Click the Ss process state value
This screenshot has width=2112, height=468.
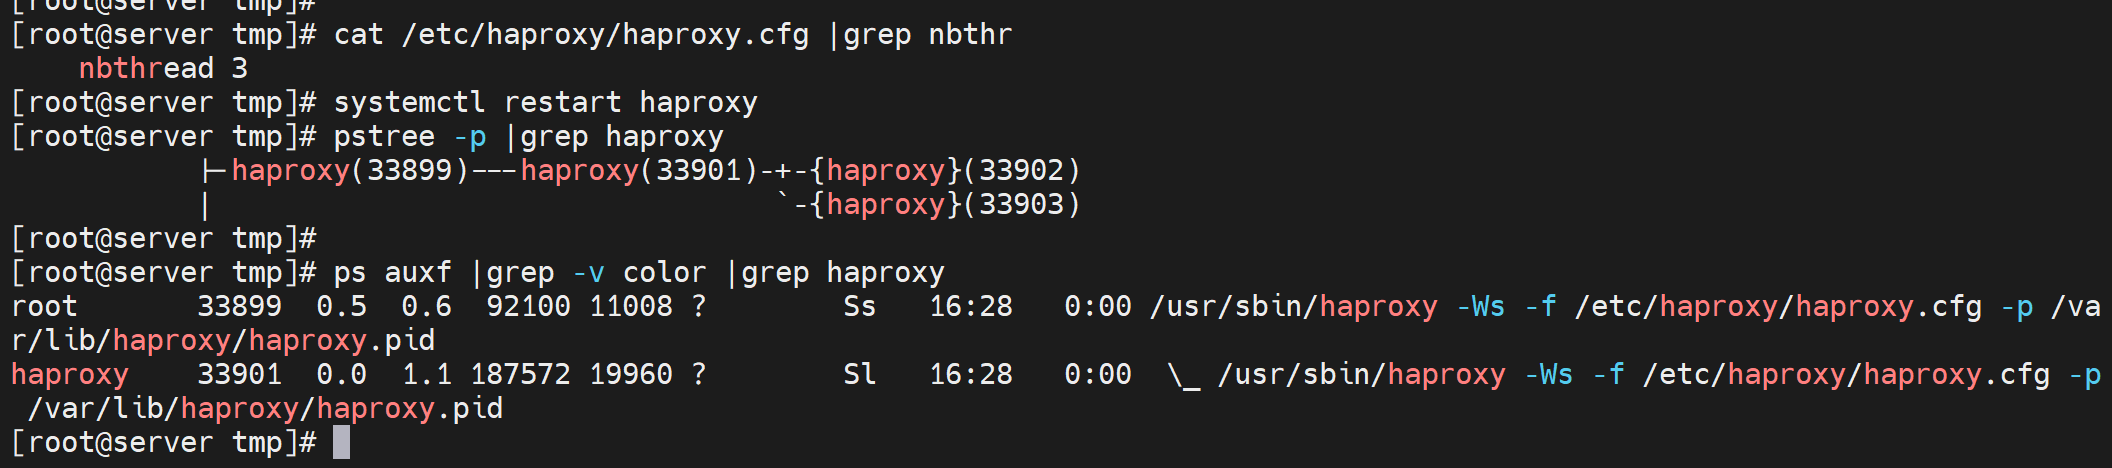pyautogui.click(x=859, y=306)
